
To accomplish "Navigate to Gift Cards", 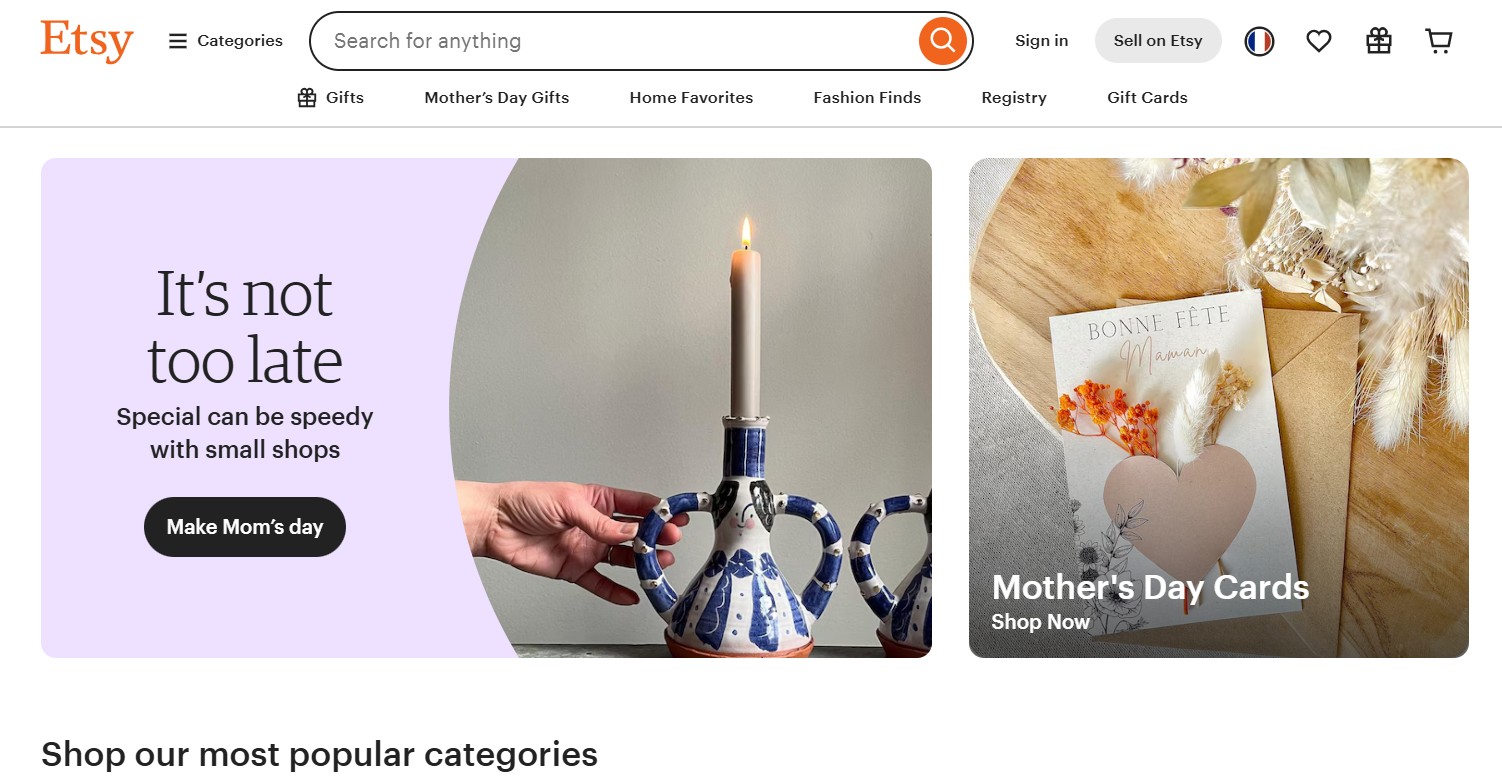I will click(1147, 97).
